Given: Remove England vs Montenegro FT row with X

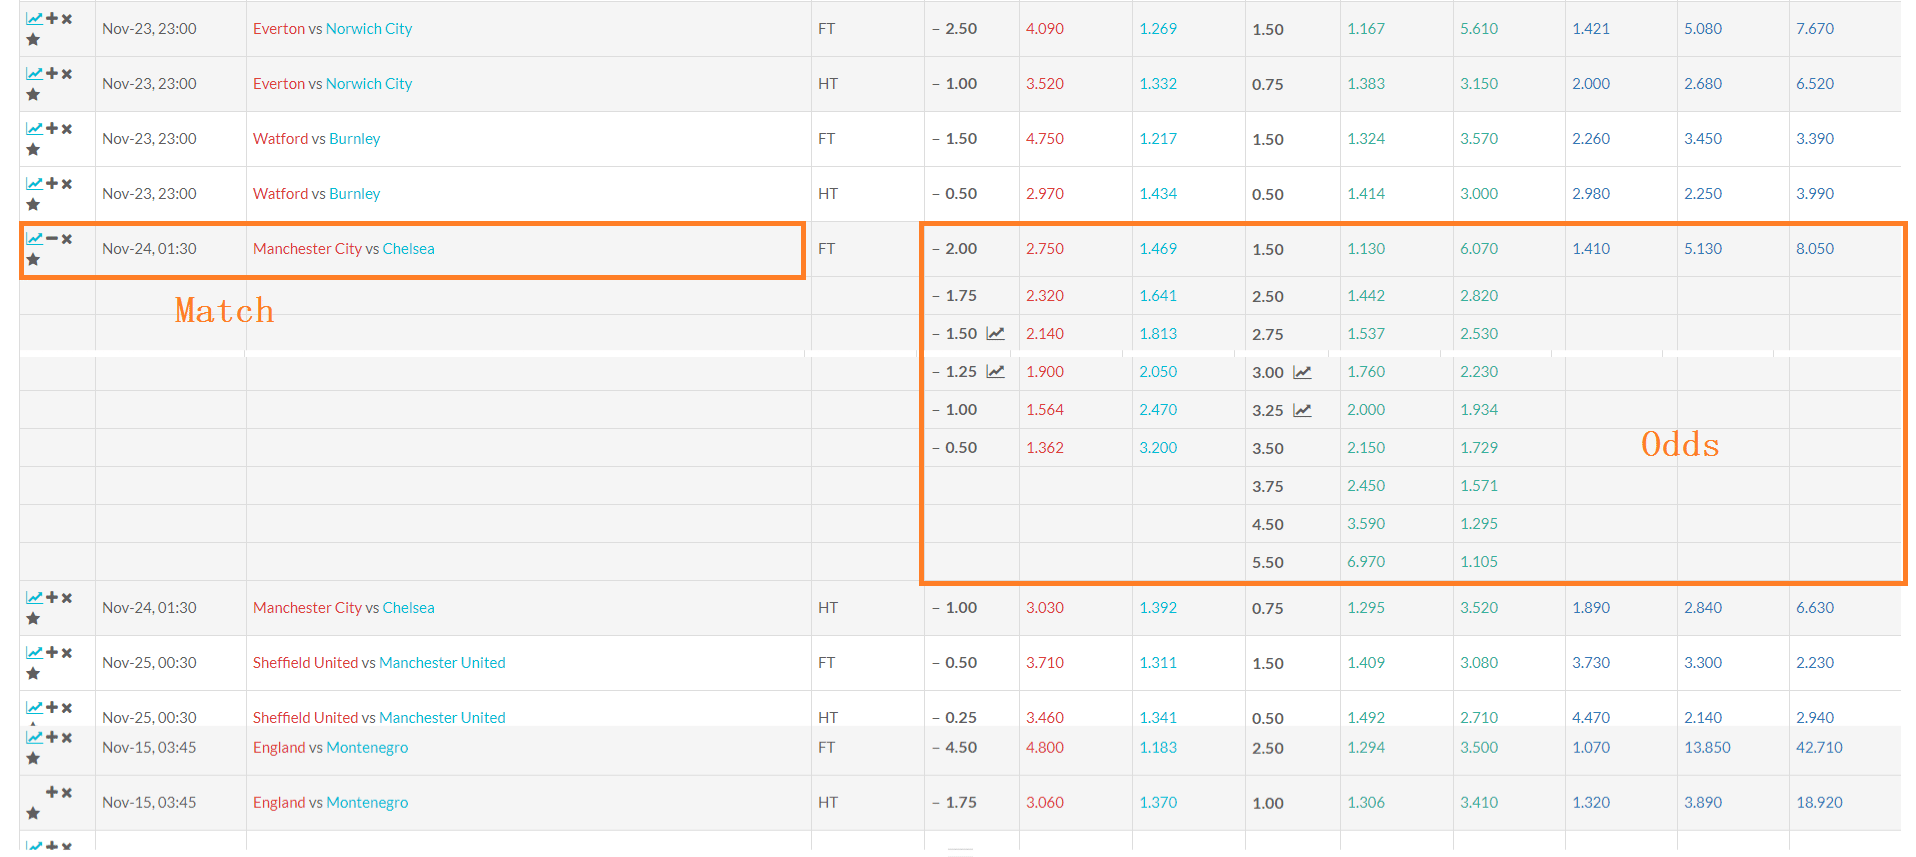Looking at the screenshot, I should coord(67,738).
